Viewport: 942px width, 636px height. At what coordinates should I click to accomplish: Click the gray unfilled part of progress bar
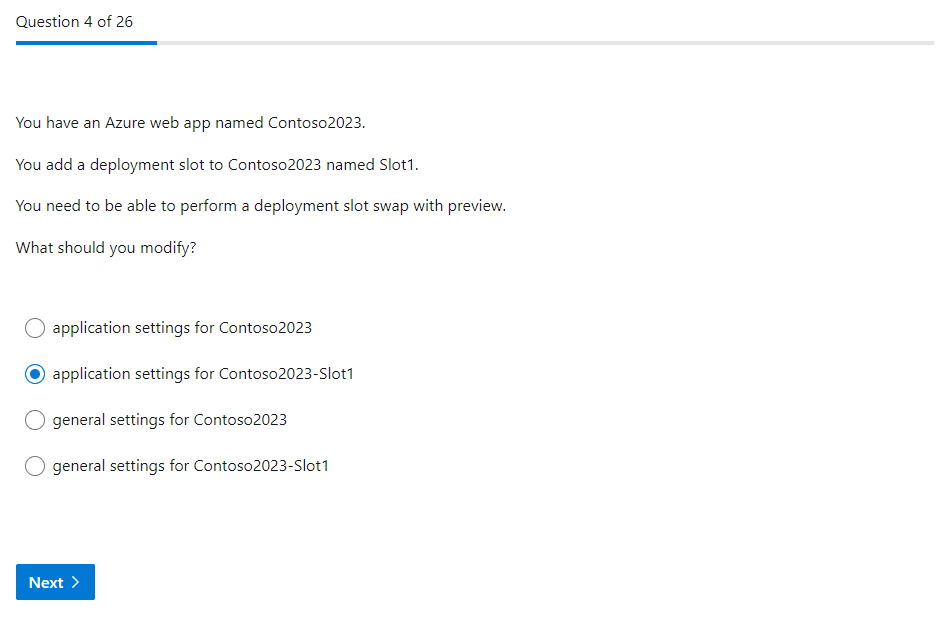tap(545, 43)
